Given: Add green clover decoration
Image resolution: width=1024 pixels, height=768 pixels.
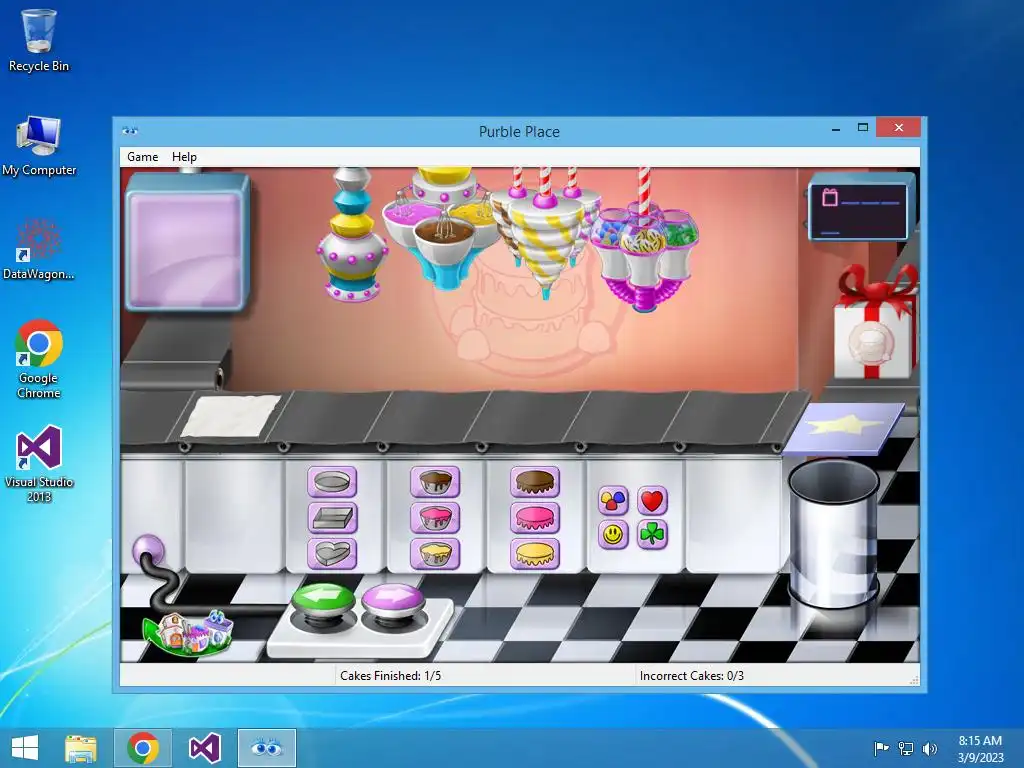Looking at the screenshot, I should pos(652,535).
